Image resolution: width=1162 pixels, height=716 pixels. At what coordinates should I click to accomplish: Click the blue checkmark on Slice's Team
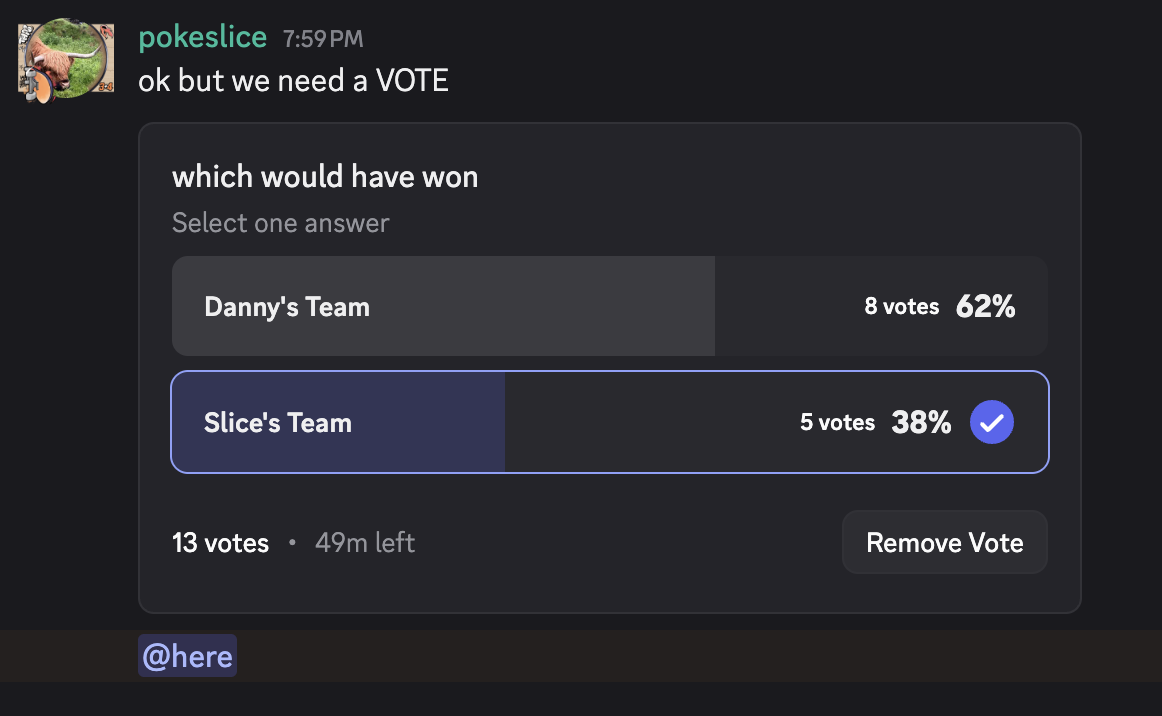pos(991,423)
